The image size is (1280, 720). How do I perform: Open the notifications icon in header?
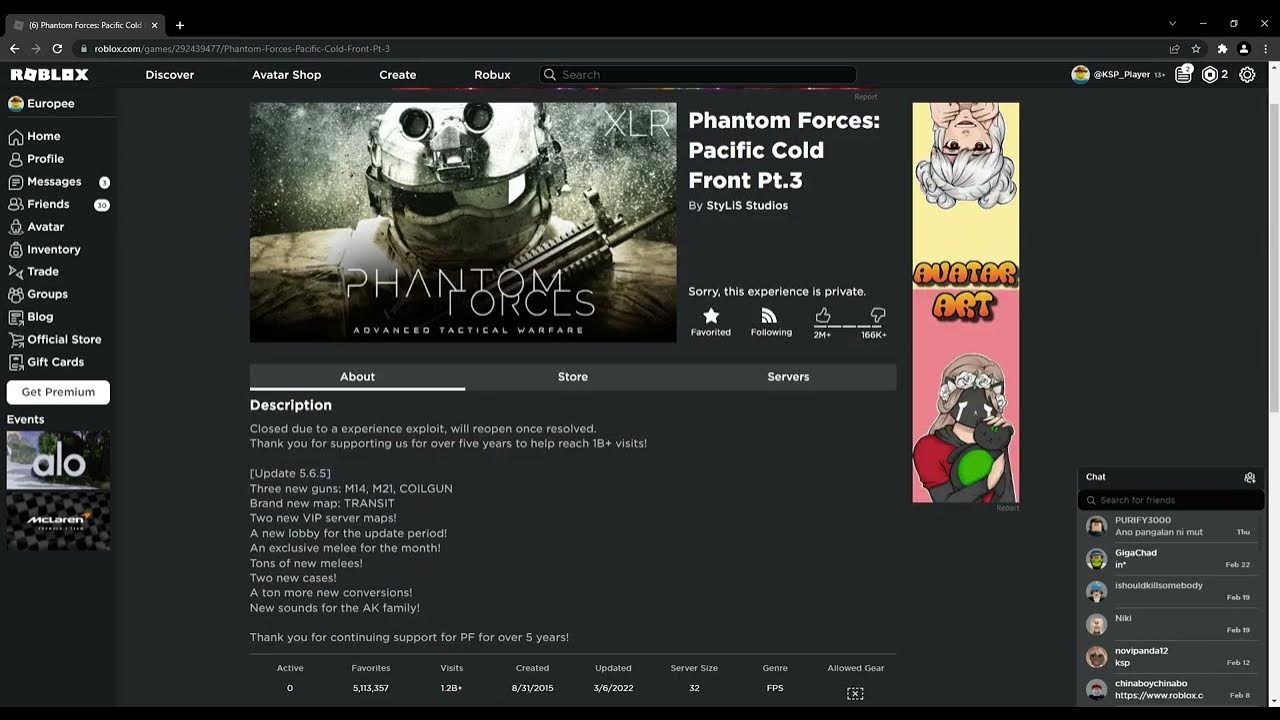(x=1184, y=74)
